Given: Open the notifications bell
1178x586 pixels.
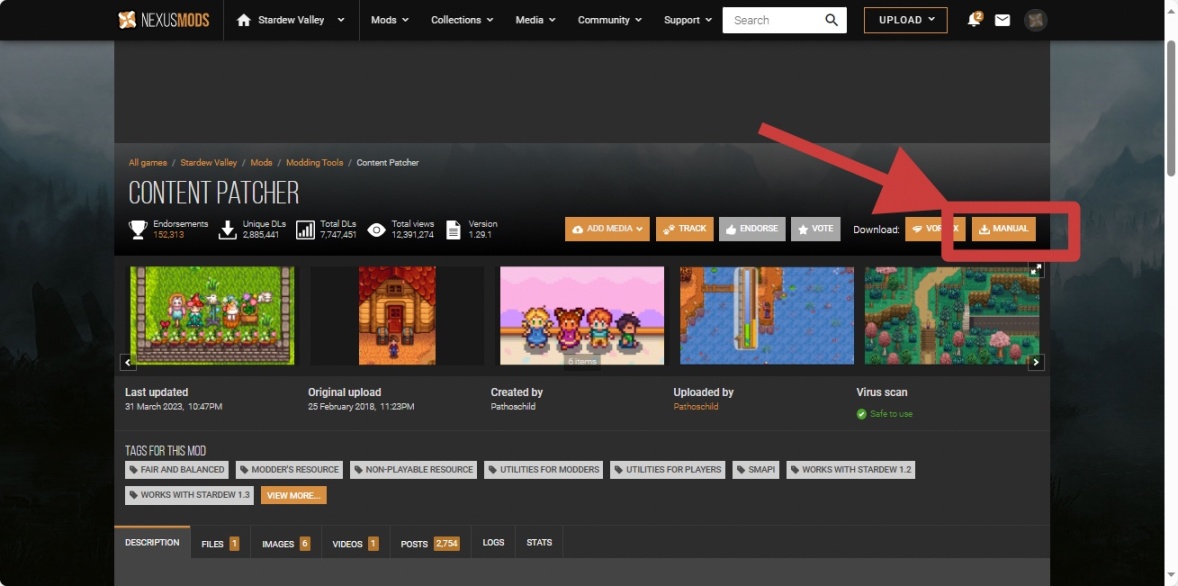Looking at the screenshot, I should coord(974,20).
